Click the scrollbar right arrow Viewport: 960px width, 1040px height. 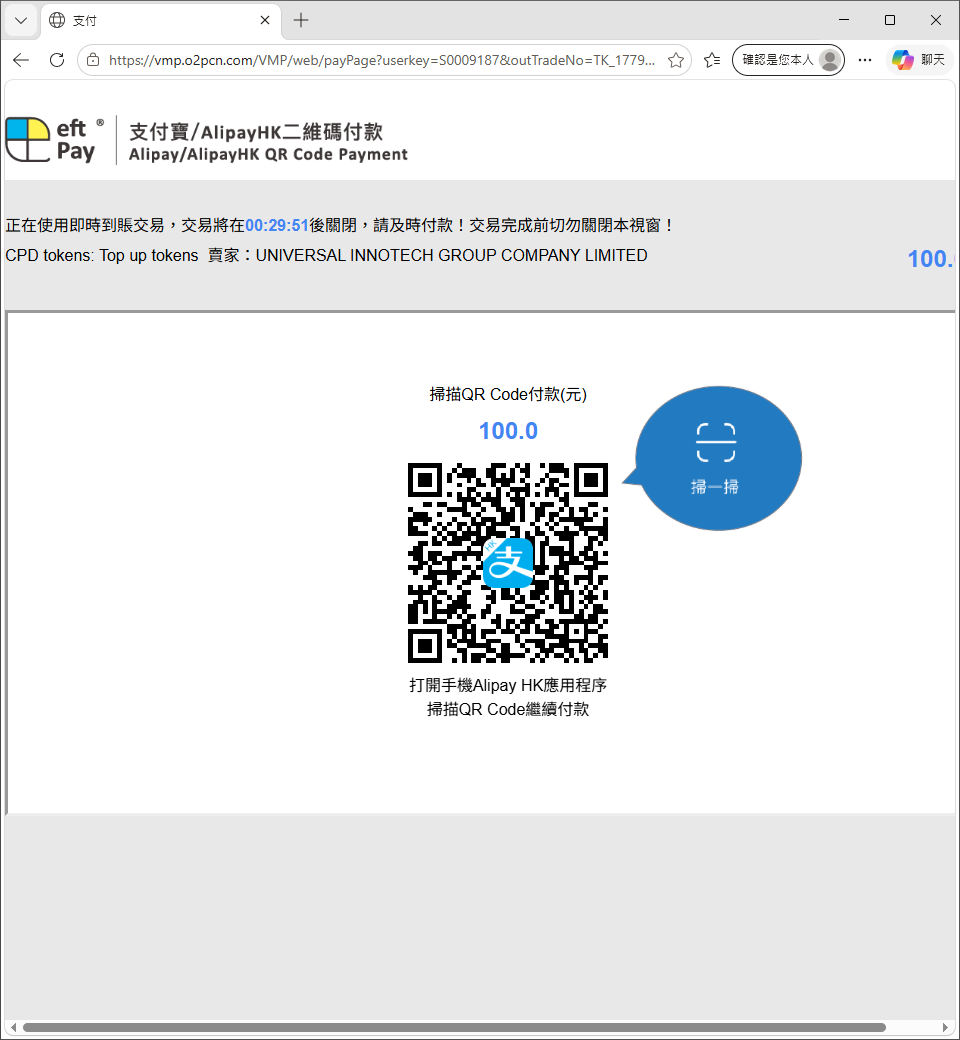pyautogui.click(x=945, y=1027)
